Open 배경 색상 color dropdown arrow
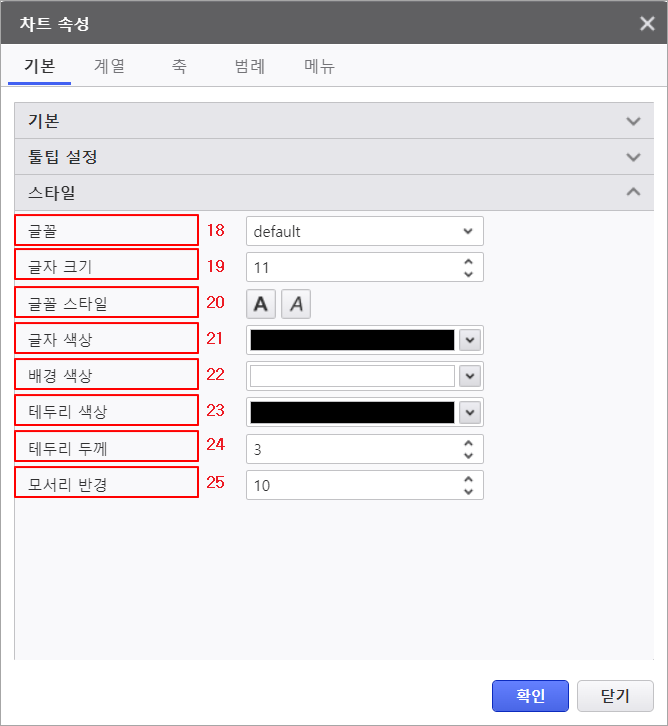668x726 pixels. [x=470, y=376]
